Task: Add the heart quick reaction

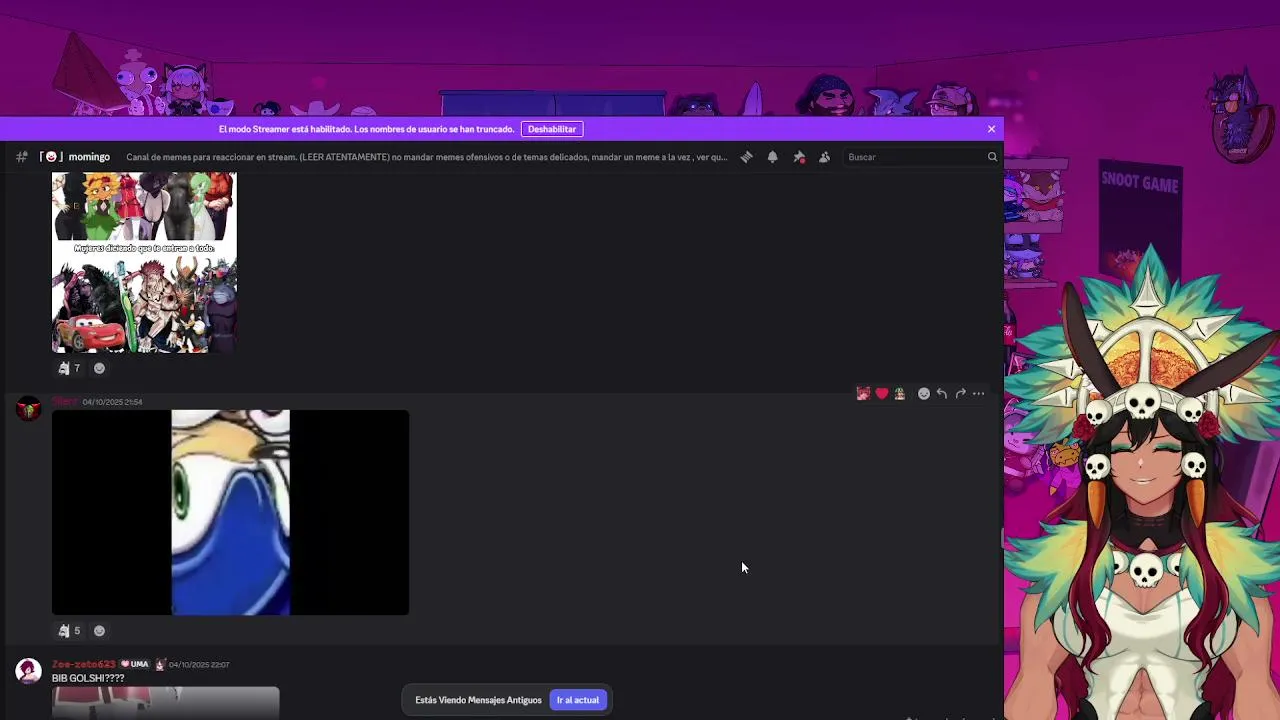Action: 881,394
